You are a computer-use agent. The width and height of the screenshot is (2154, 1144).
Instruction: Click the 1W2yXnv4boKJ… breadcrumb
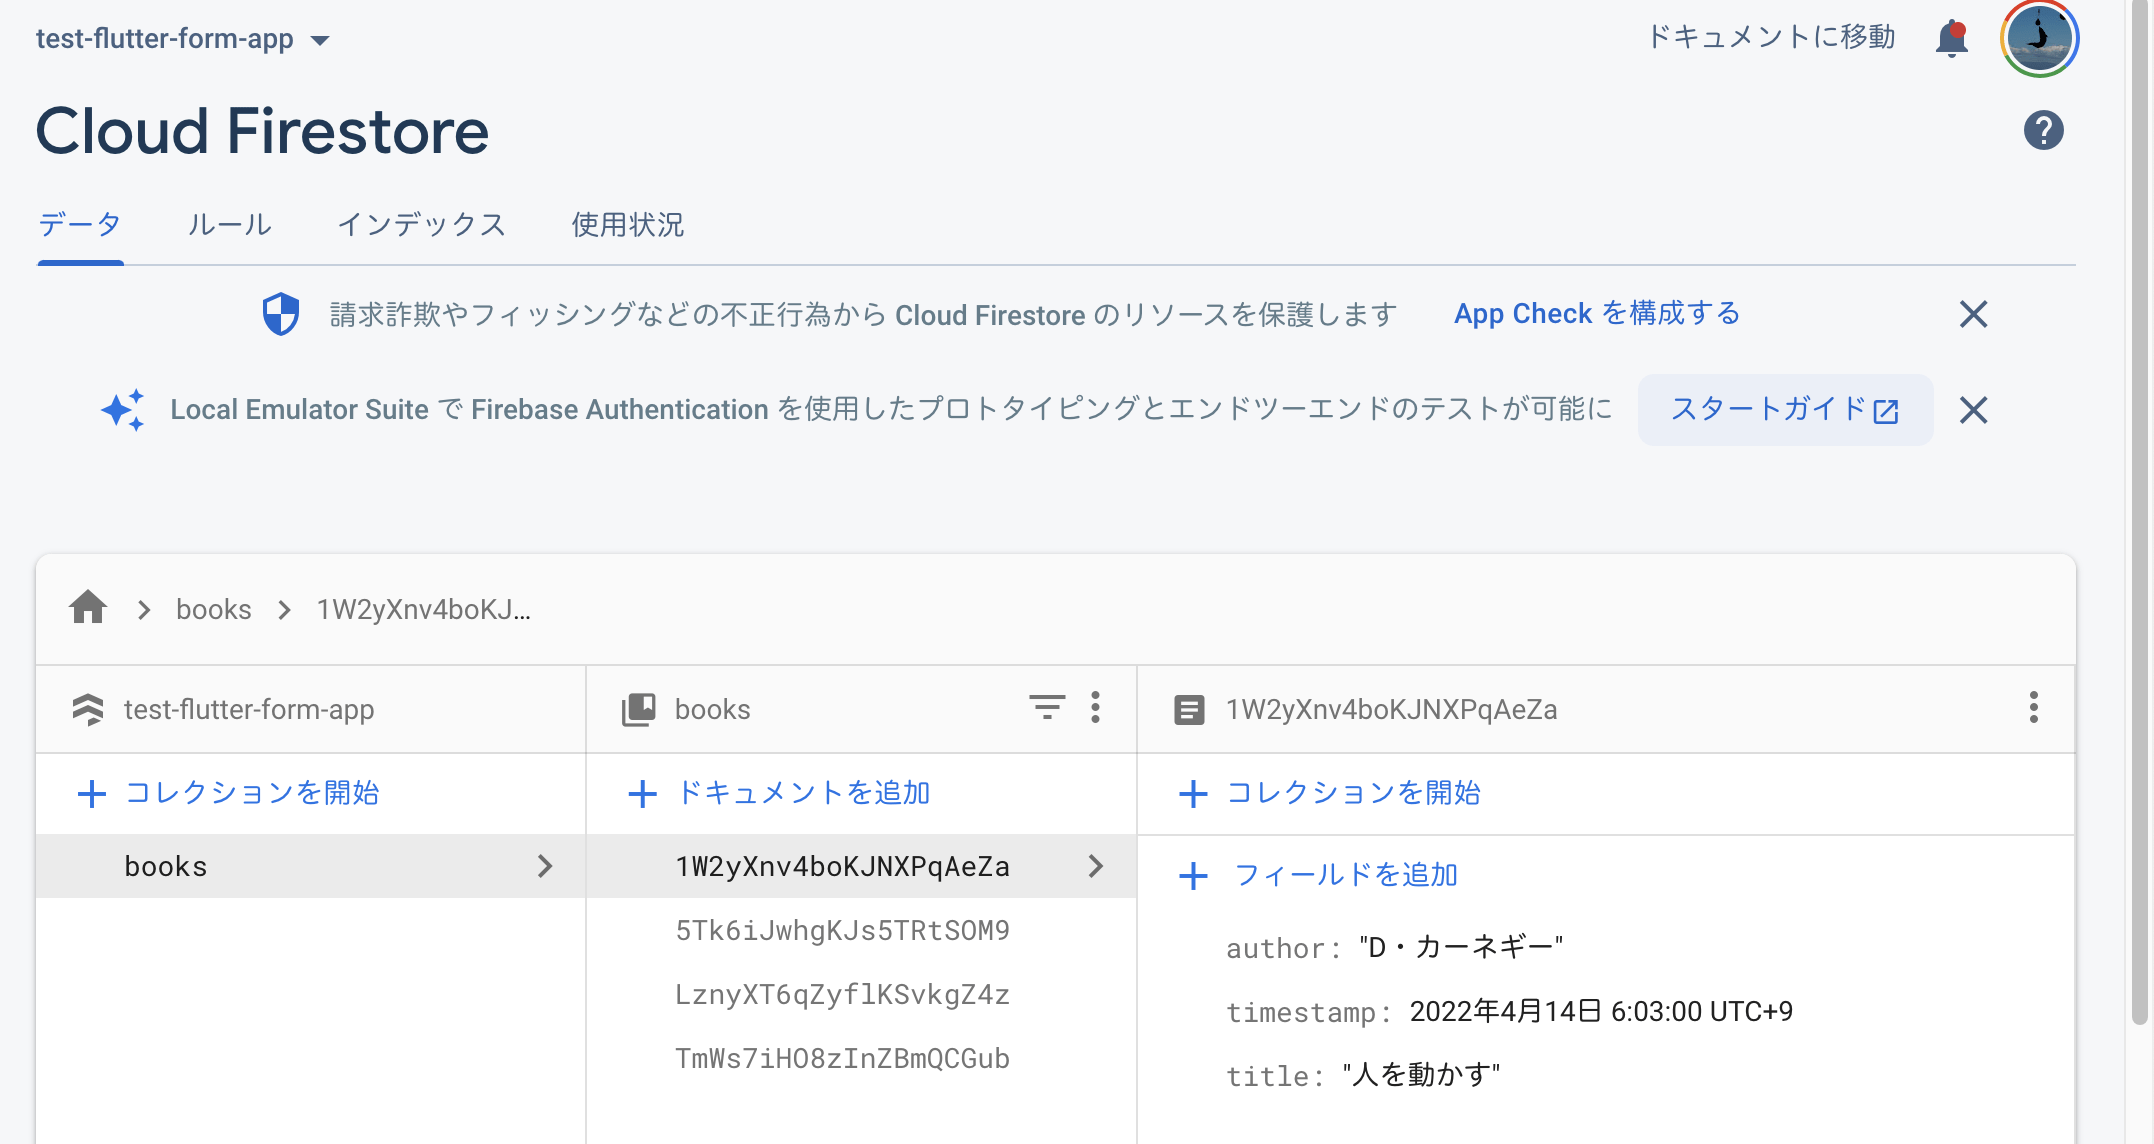pos(424,609)
